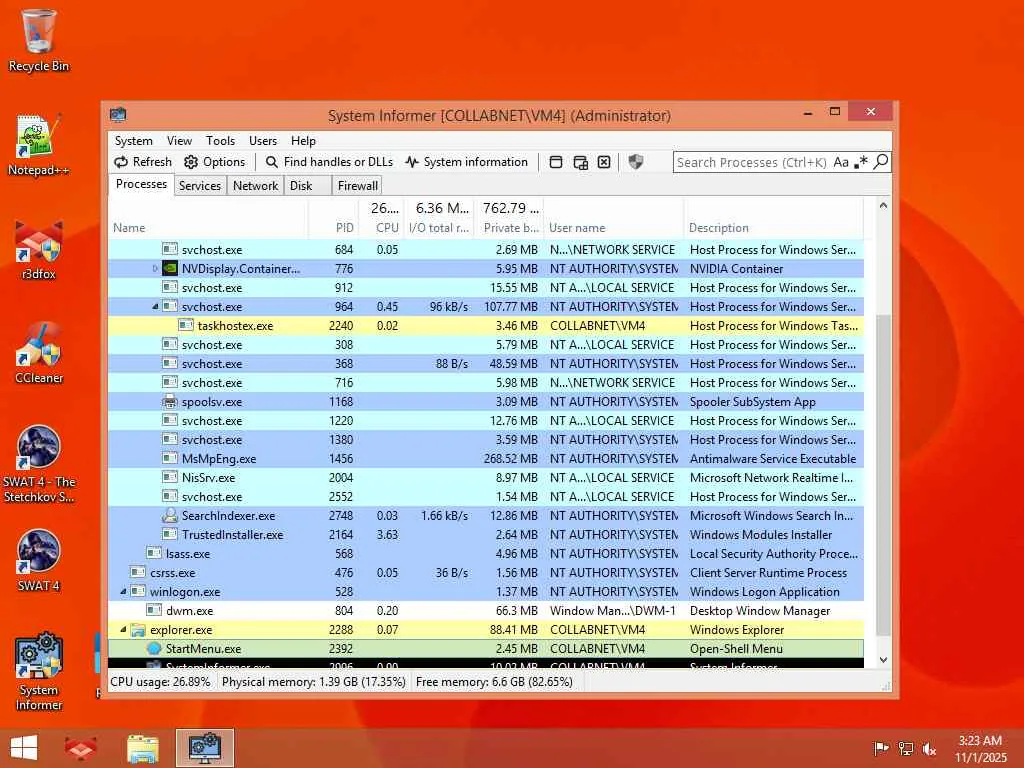The width and height of the screenshot is (1024, 768).
Task: Click the magnifier icon in the search box
Action: click(x=881, y=161)
